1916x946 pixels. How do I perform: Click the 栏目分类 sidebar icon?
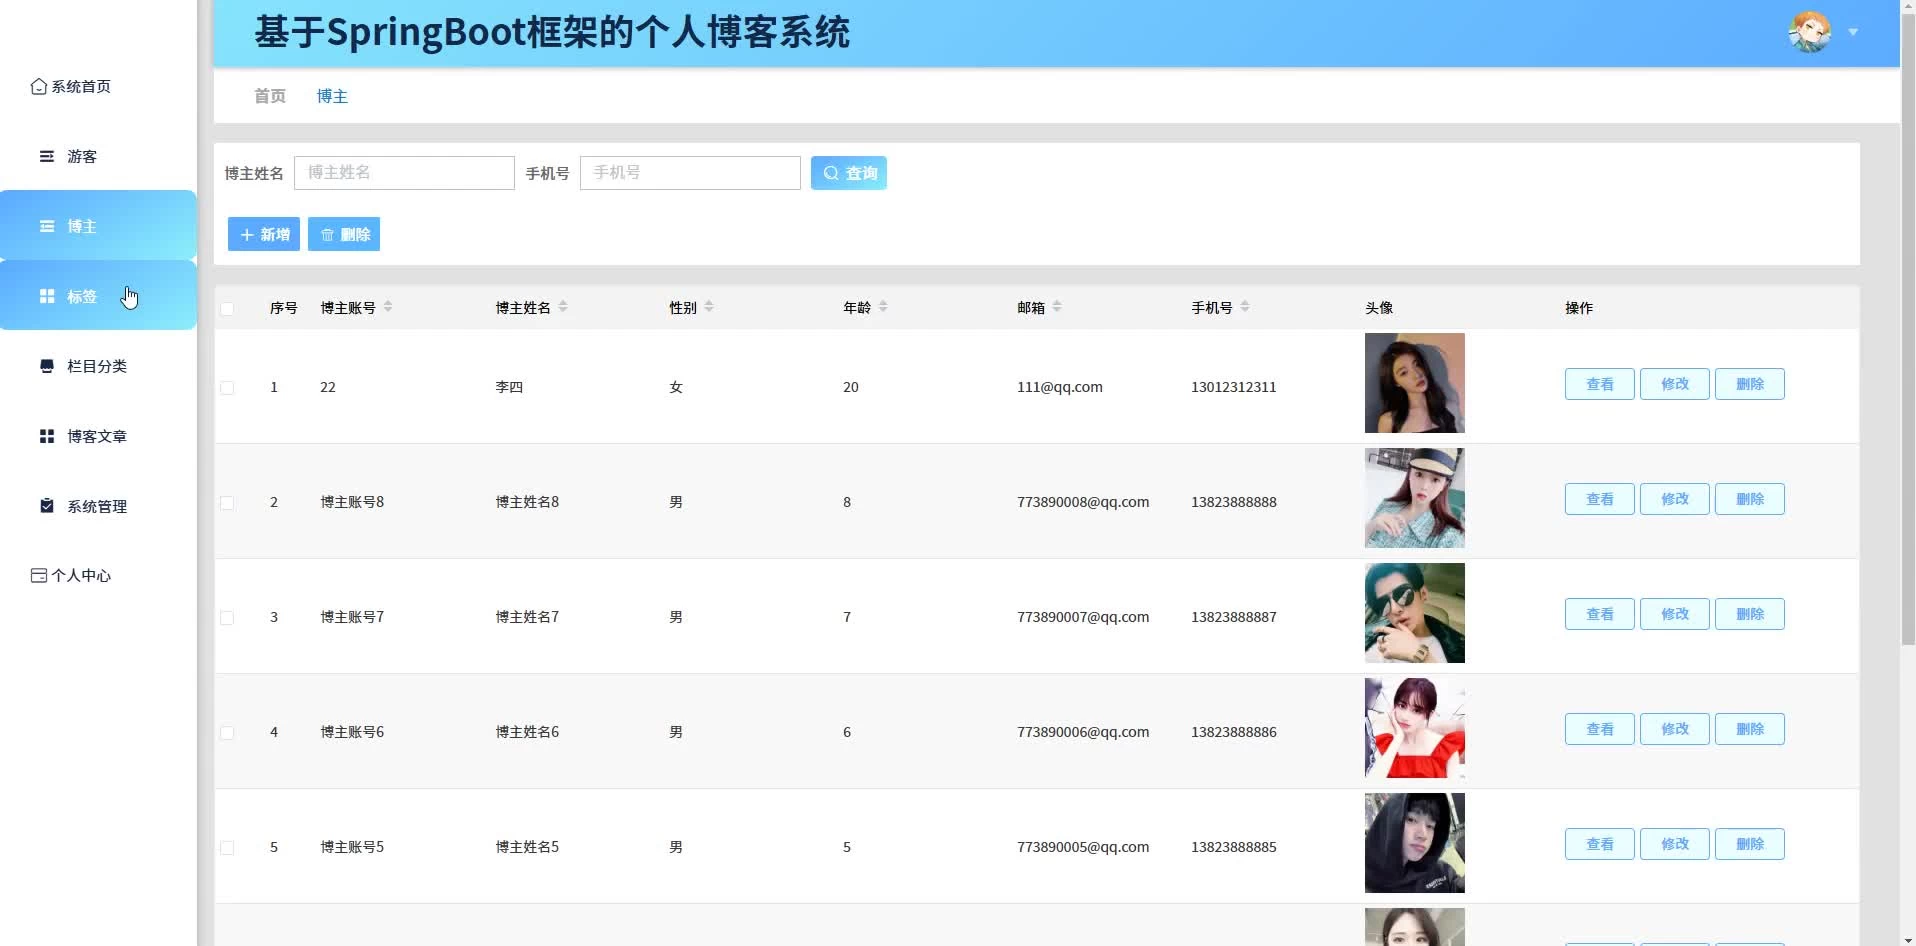click(x=47, y=367)
